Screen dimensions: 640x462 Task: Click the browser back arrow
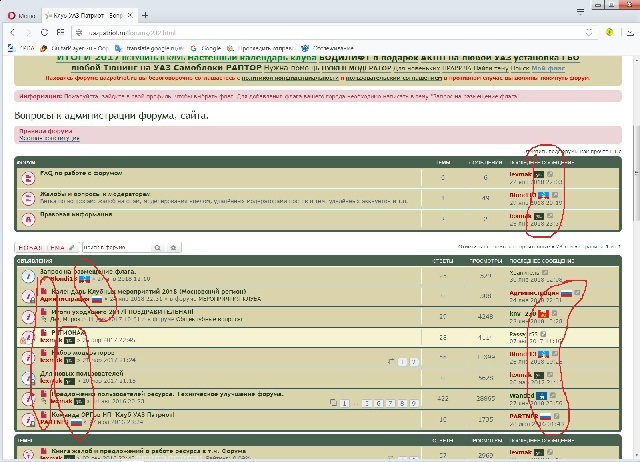click(13, 32)
